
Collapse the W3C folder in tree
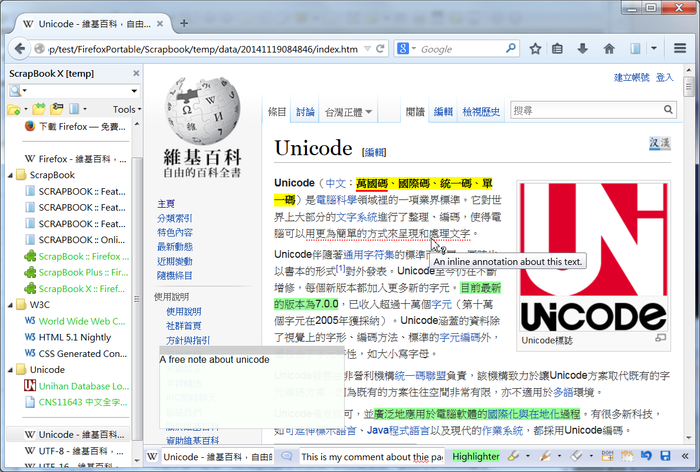[x=10, y=305]
